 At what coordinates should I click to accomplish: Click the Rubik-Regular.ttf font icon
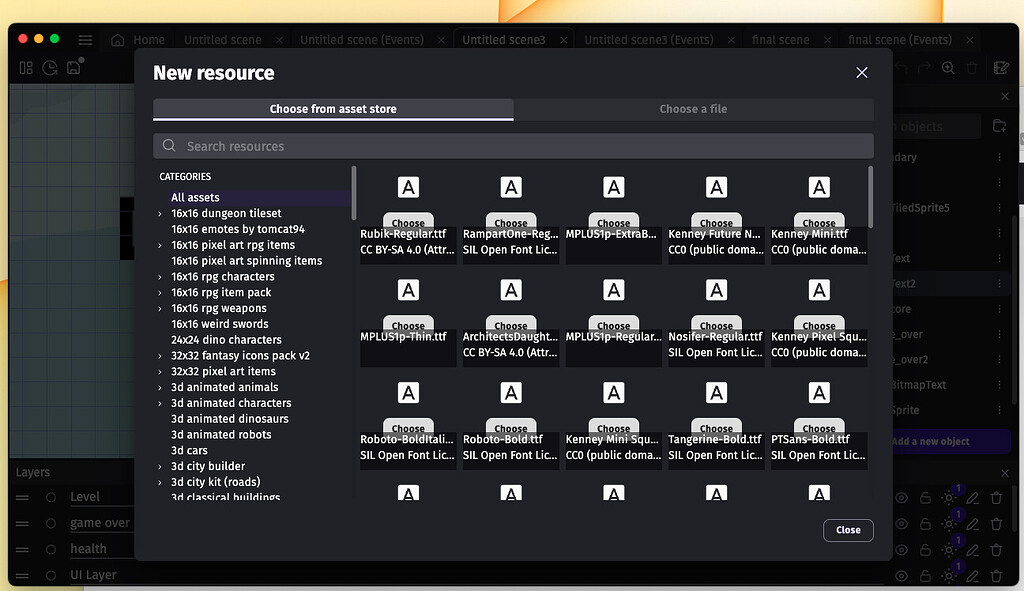[408, 187]
